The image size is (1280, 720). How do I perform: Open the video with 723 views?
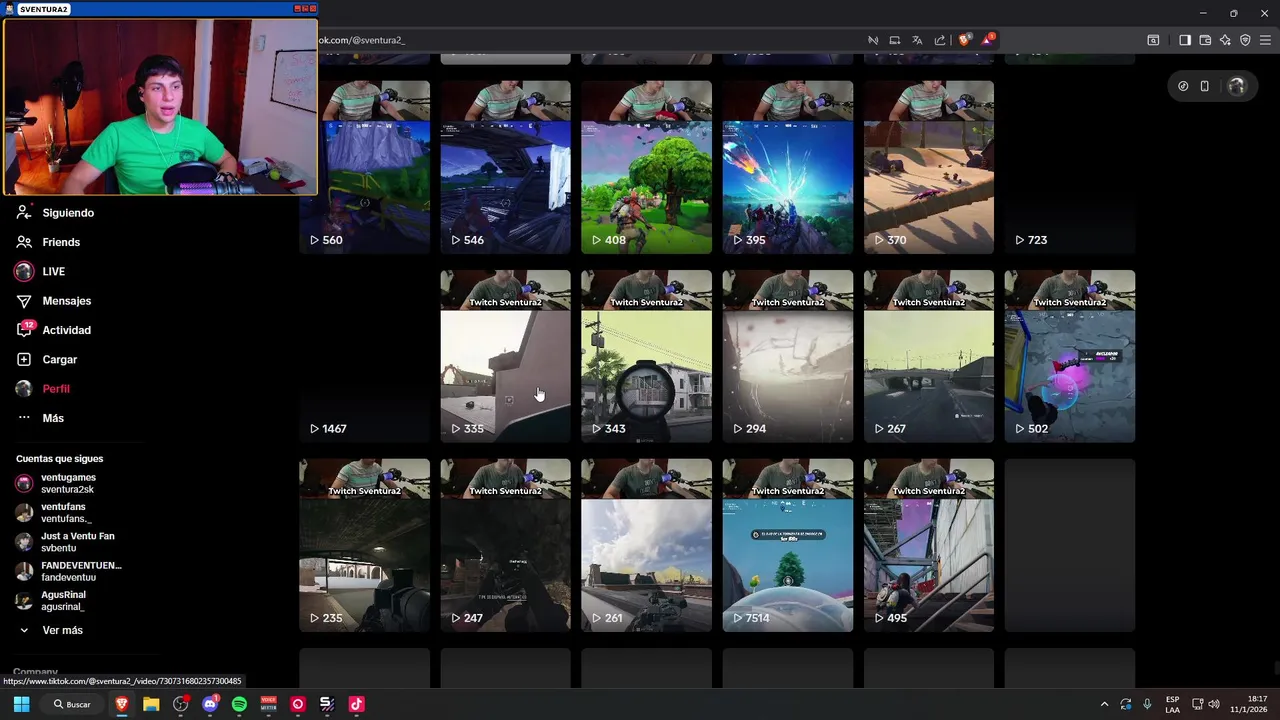(1070, 167)
